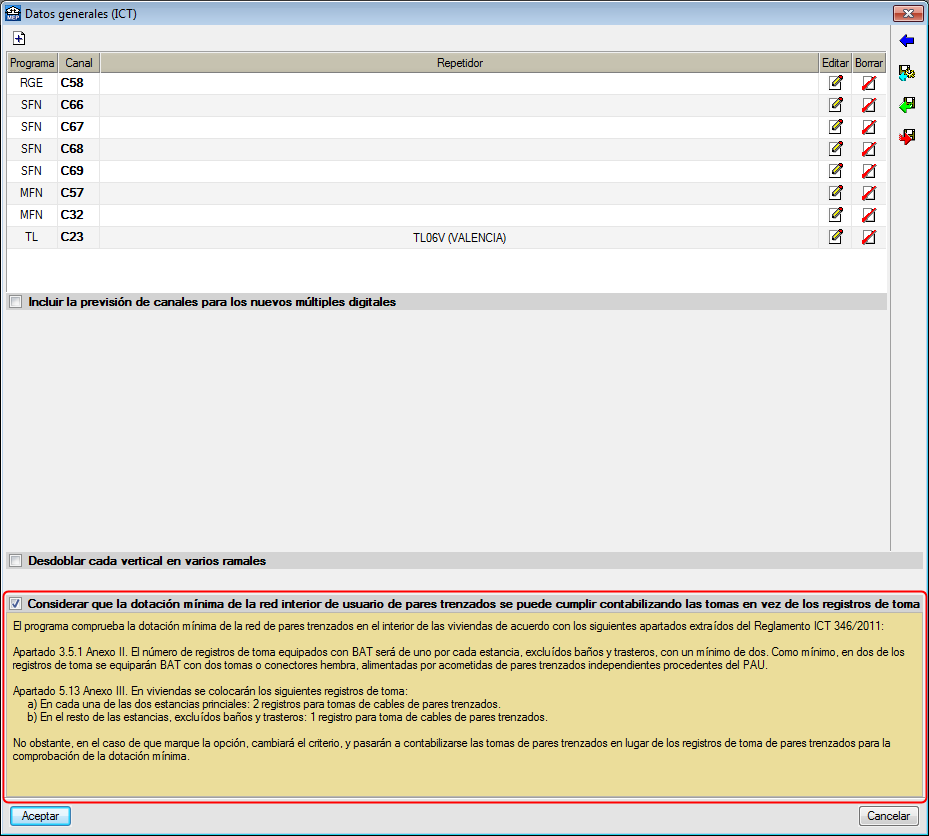Select the TL06V (VALENCIA) repeater cell
The width and height of the screenshot is (929, 836).
[460, 238]
